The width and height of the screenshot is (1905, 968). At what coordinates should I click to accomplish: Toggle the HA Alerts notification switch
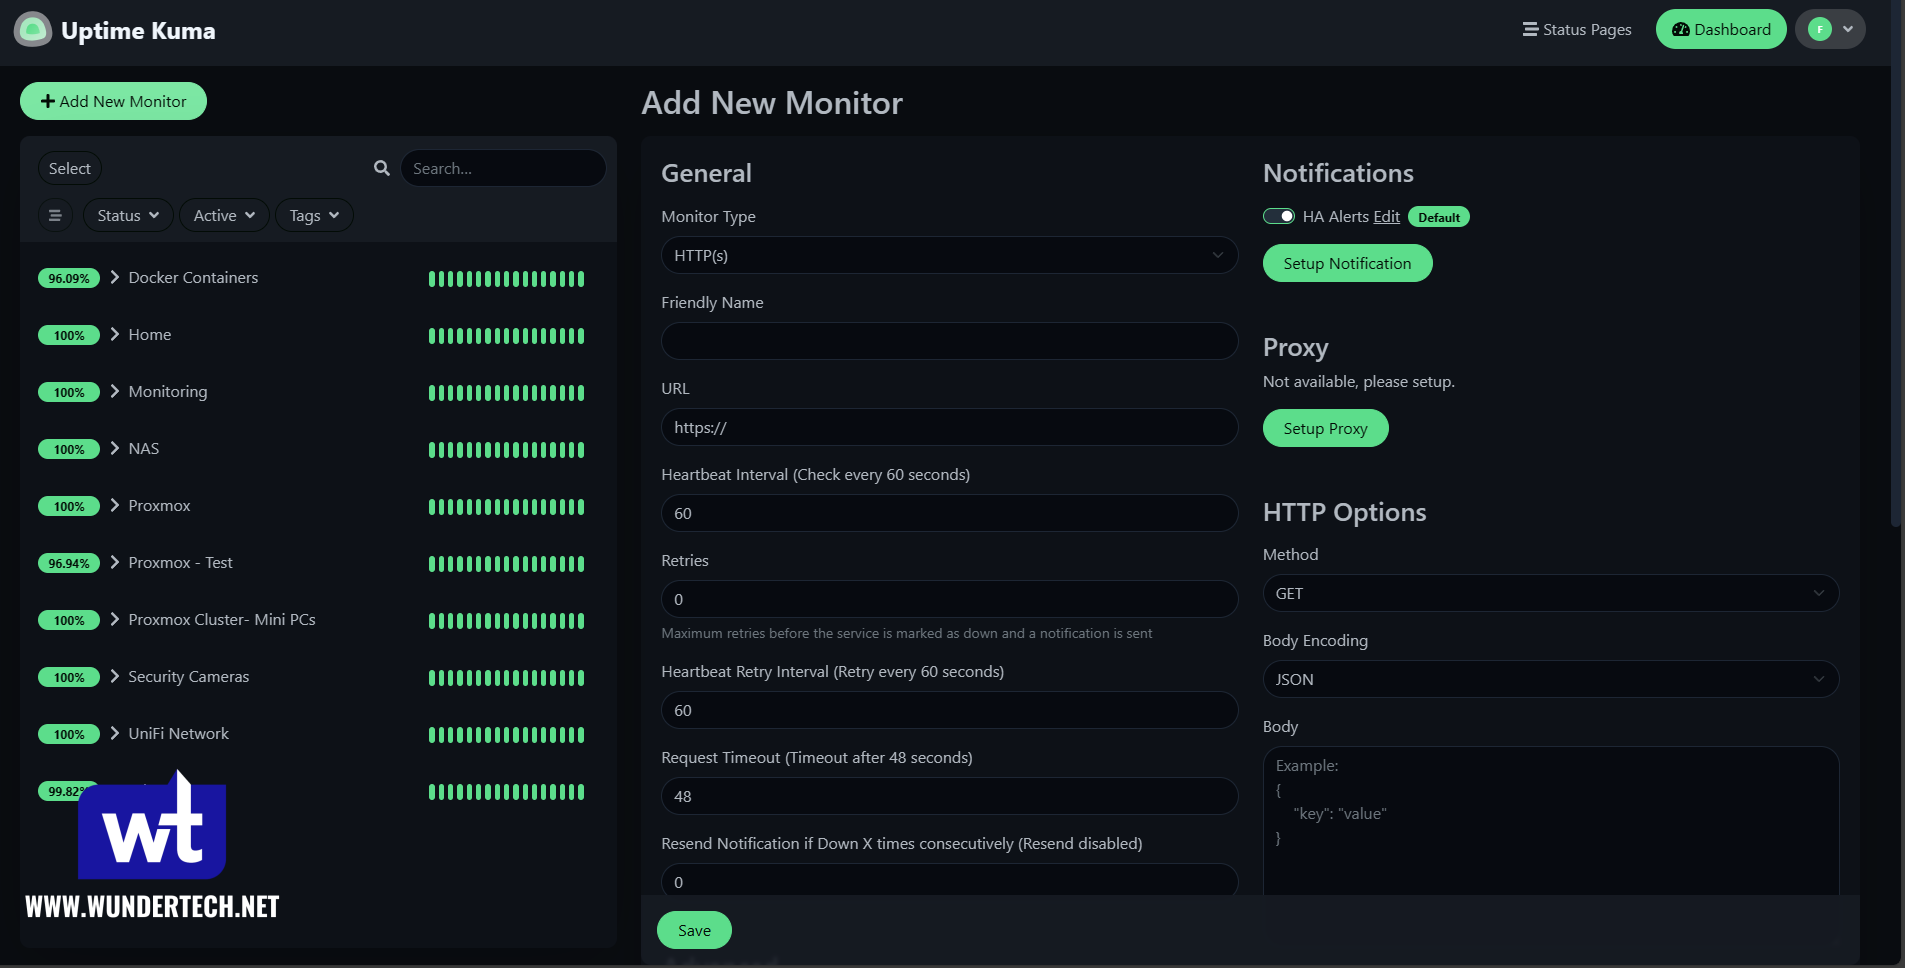click(1279, 216)
